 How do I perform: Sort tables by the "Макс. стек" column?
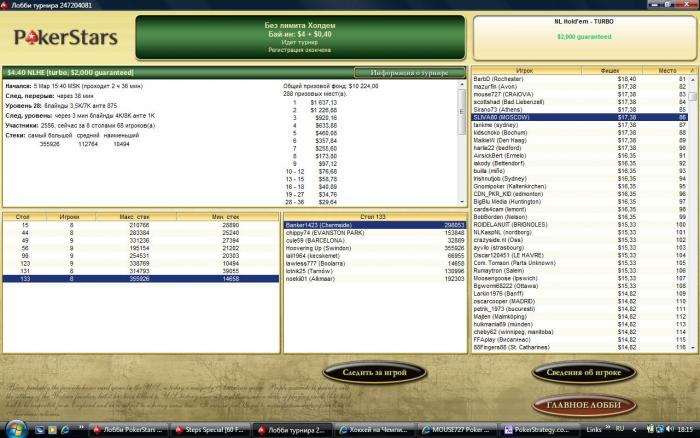click(136, 217)
